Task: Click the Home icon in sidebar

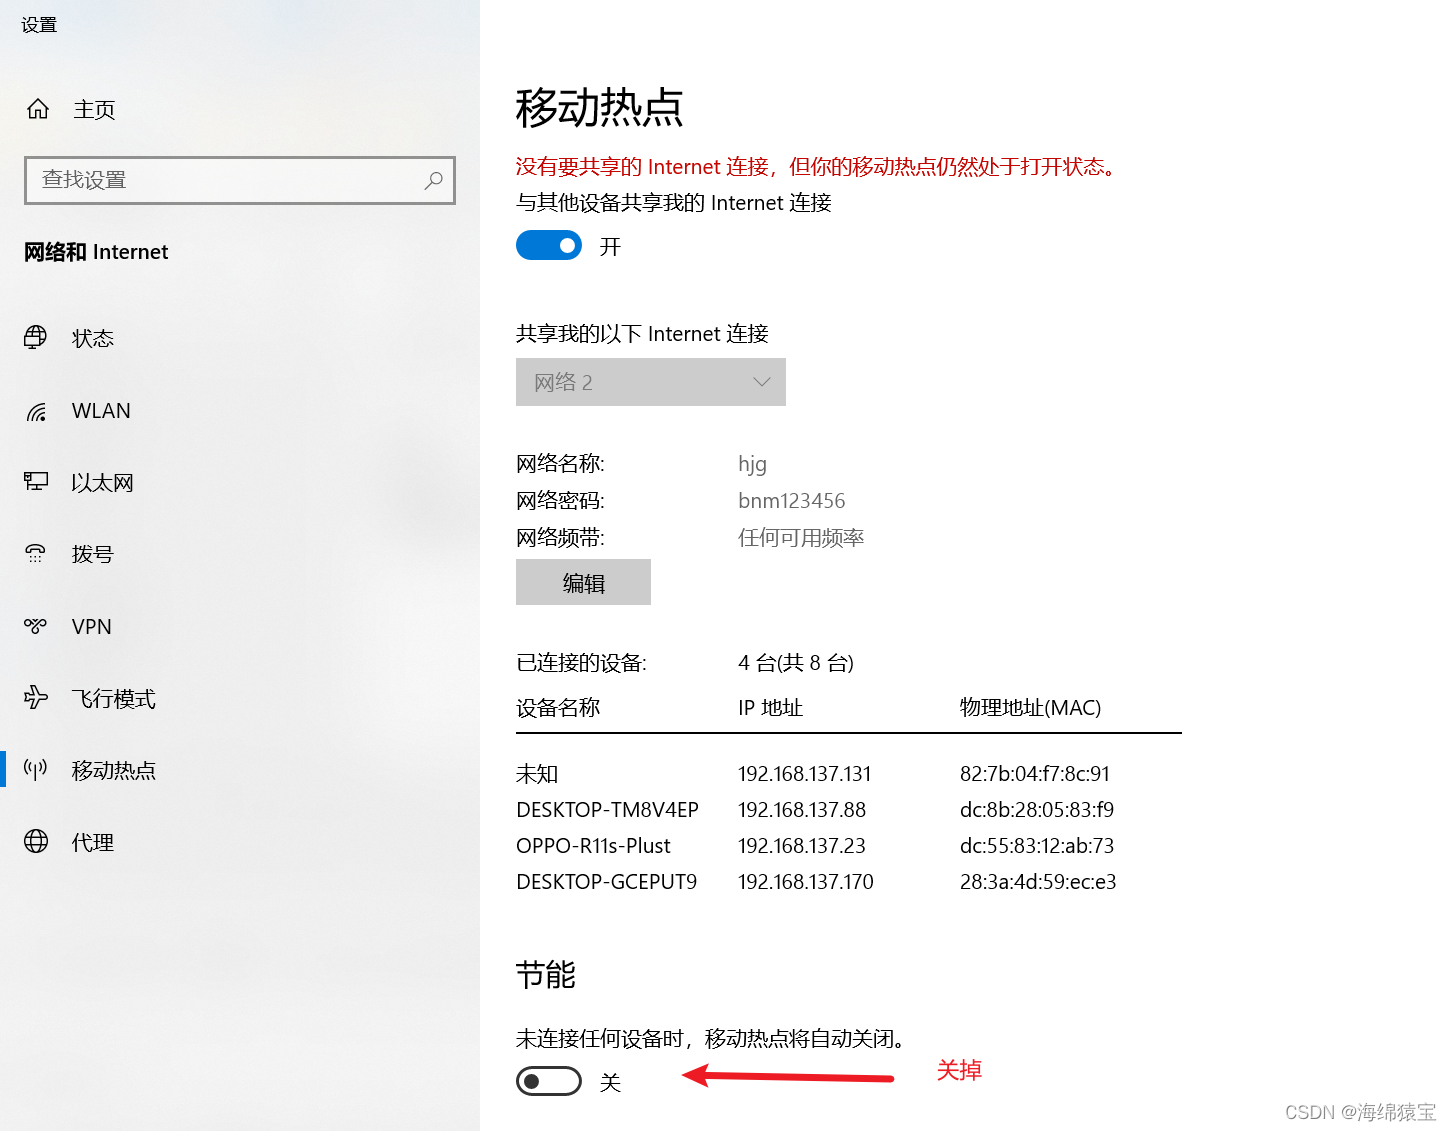Action: (x=38, y=109)
